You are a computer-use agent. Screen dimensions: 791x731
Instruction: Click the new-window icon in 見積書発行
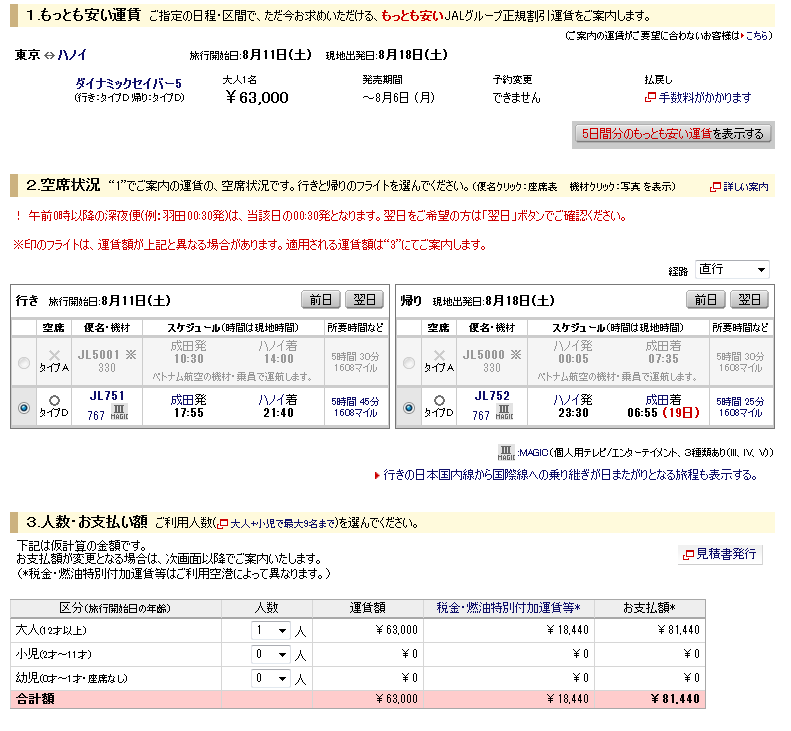688,554
